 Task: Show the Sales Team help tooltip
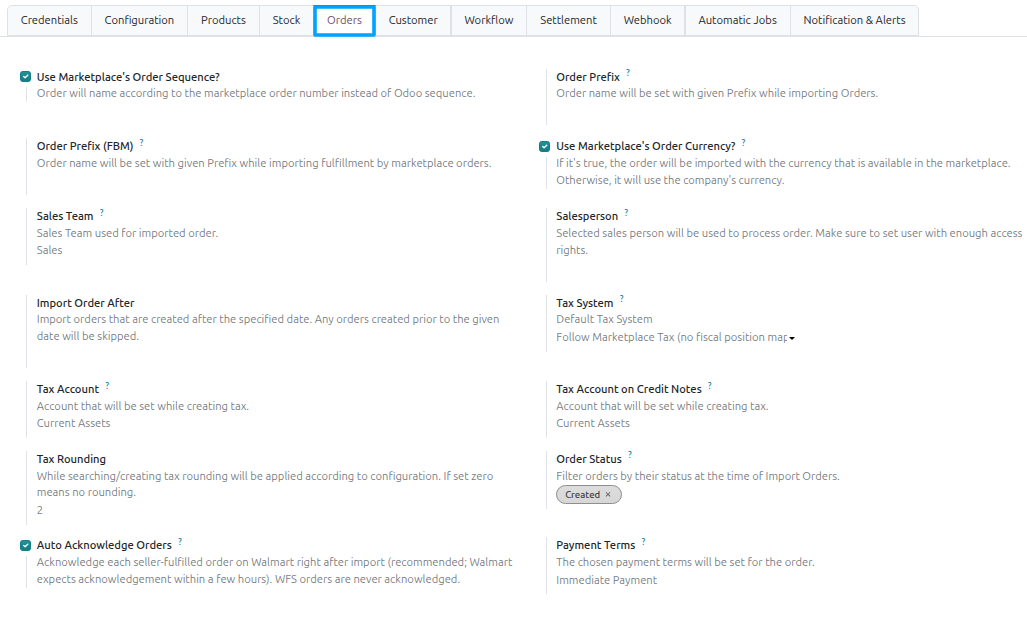[x=102, y=211]
